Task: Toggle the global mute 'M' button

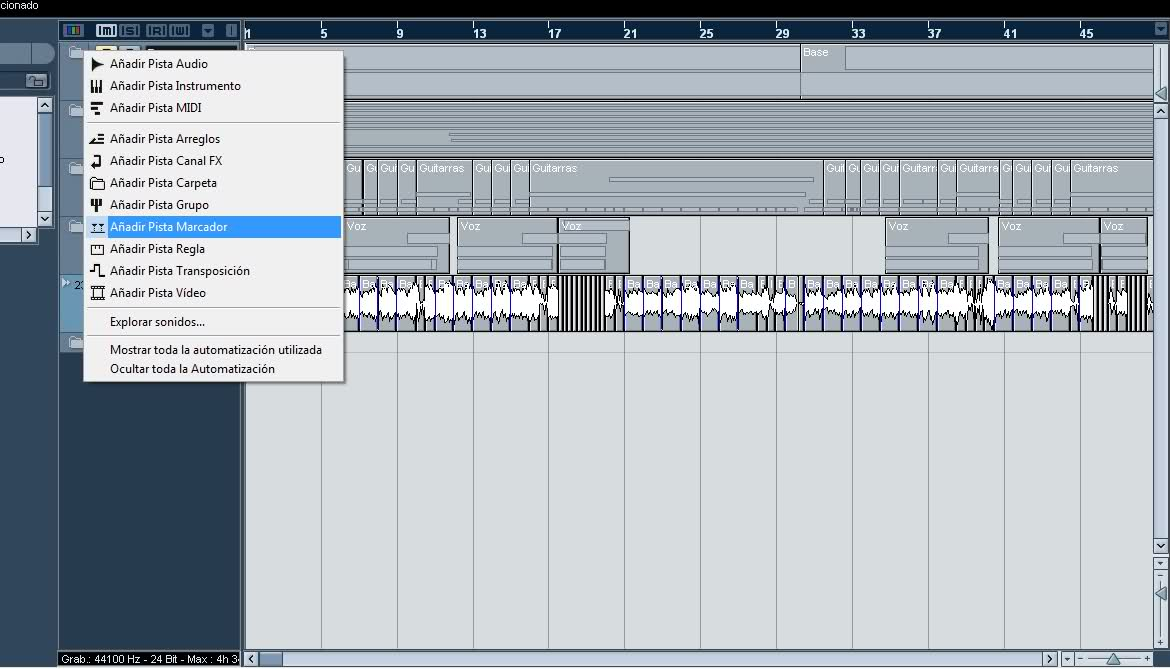Action: (x=106, y=31)
